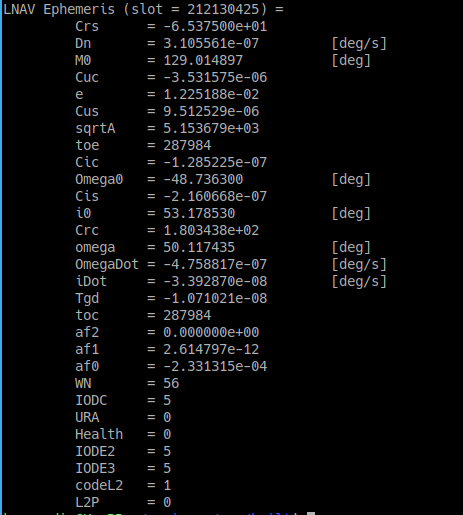Select the codeL2 value 1

pyautogui.click(x=167, y=485)
